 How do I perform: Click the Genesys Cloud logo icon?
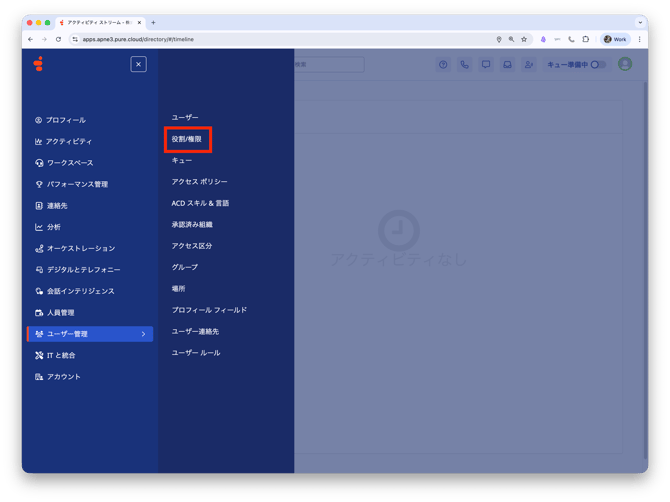point(38,64)
